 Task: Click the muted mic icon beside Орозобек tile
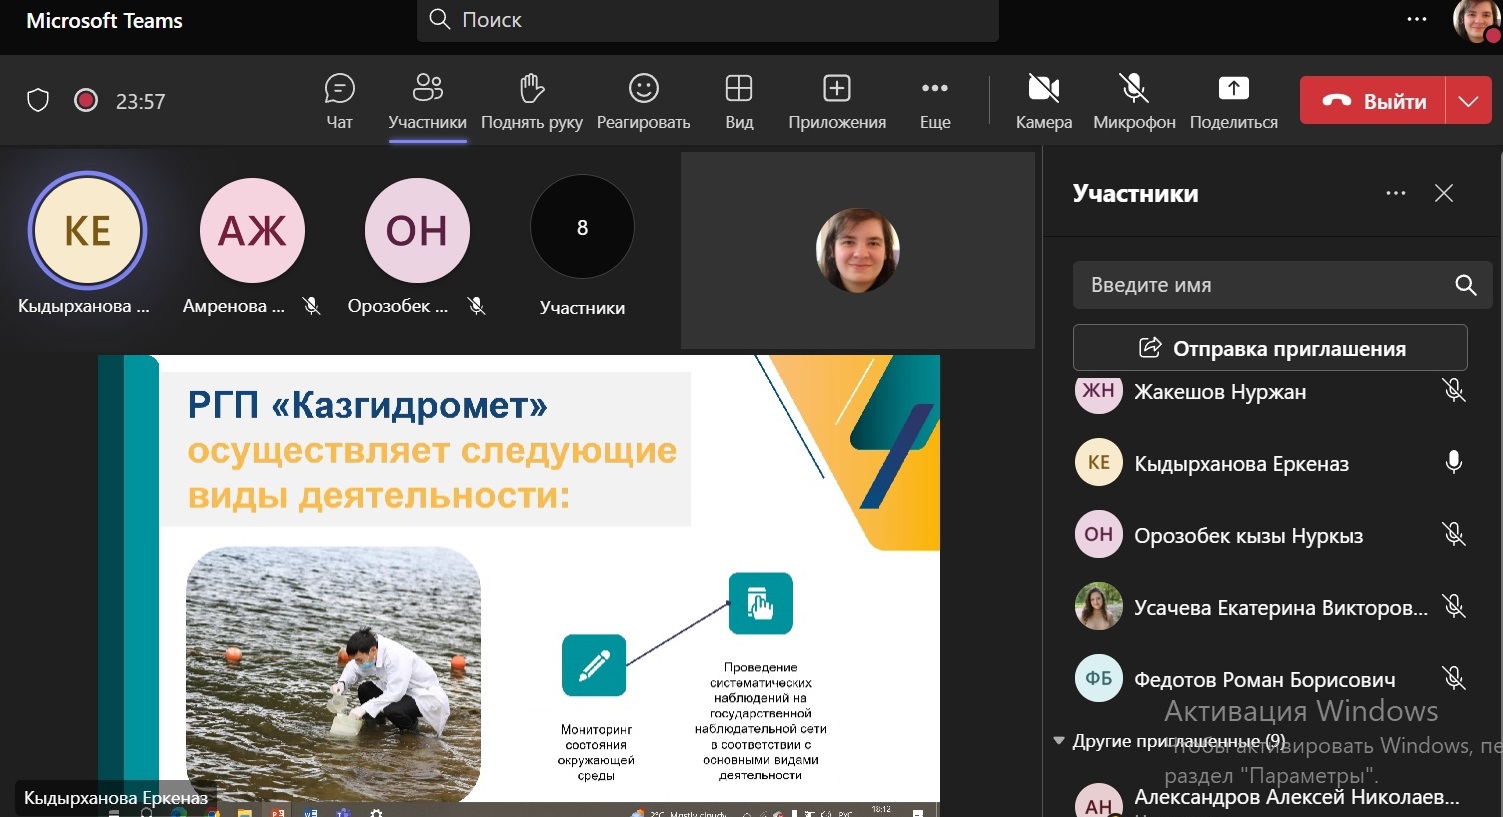click(477, 306)
